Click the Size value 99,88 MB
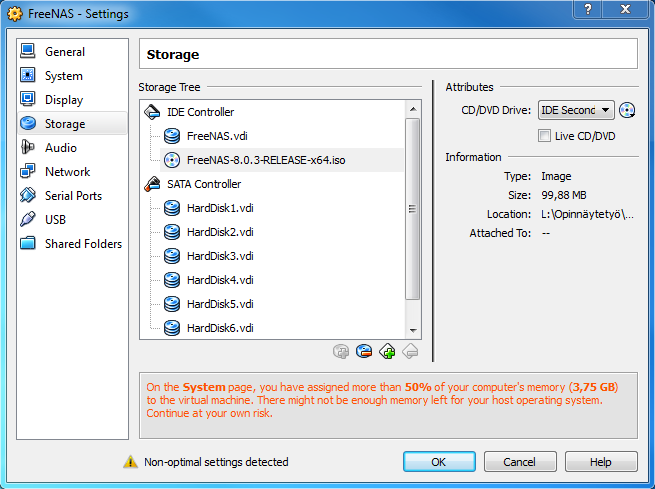The height and width of the screenshot is (489, 655). (x=564, y=195)
